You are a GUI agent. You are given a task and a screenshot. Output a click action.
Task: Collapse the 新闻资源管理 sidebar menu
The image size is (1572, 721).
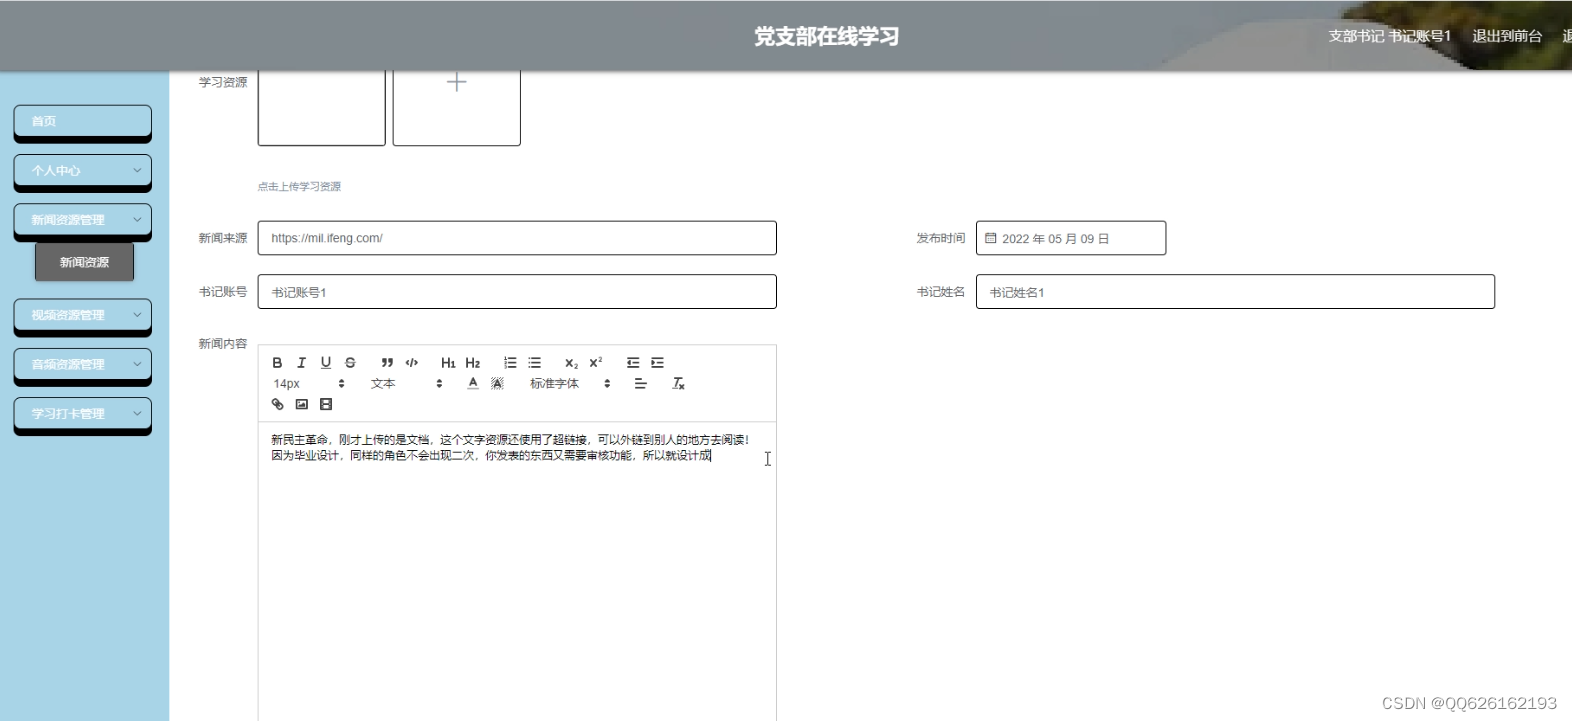click(x=83, y=220)
